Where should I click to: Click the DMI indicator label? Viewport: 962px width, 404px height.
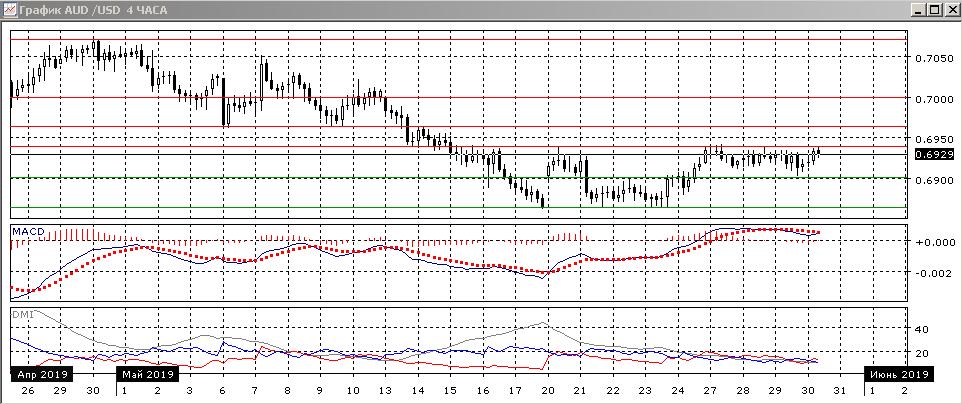pyautogui.click(x=22, y=314)
